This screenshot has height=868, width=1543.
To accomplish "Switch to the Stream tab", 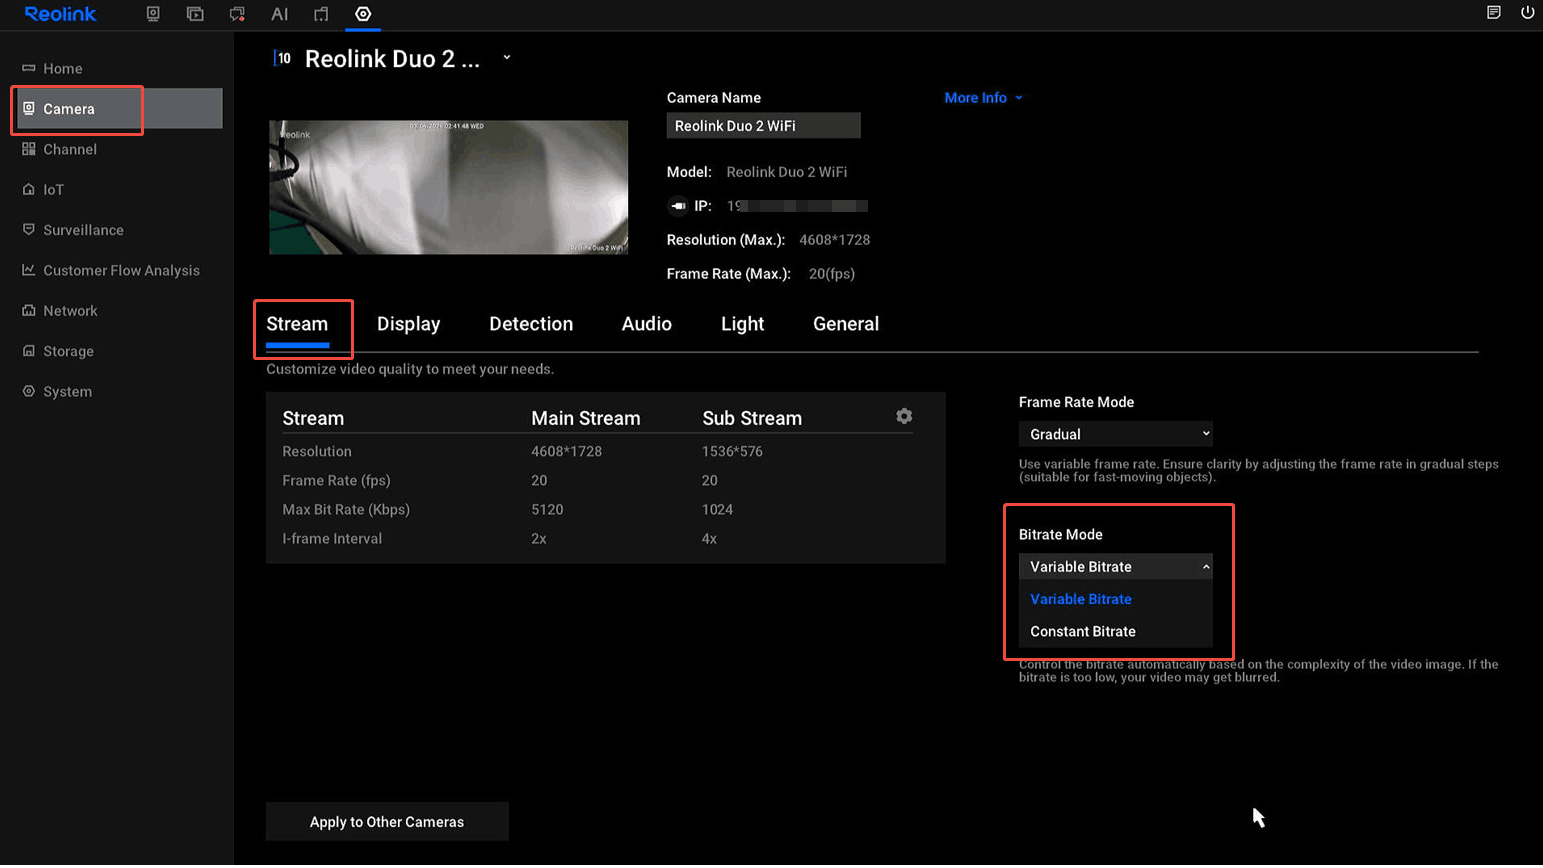I will click(x=297, y=324).
